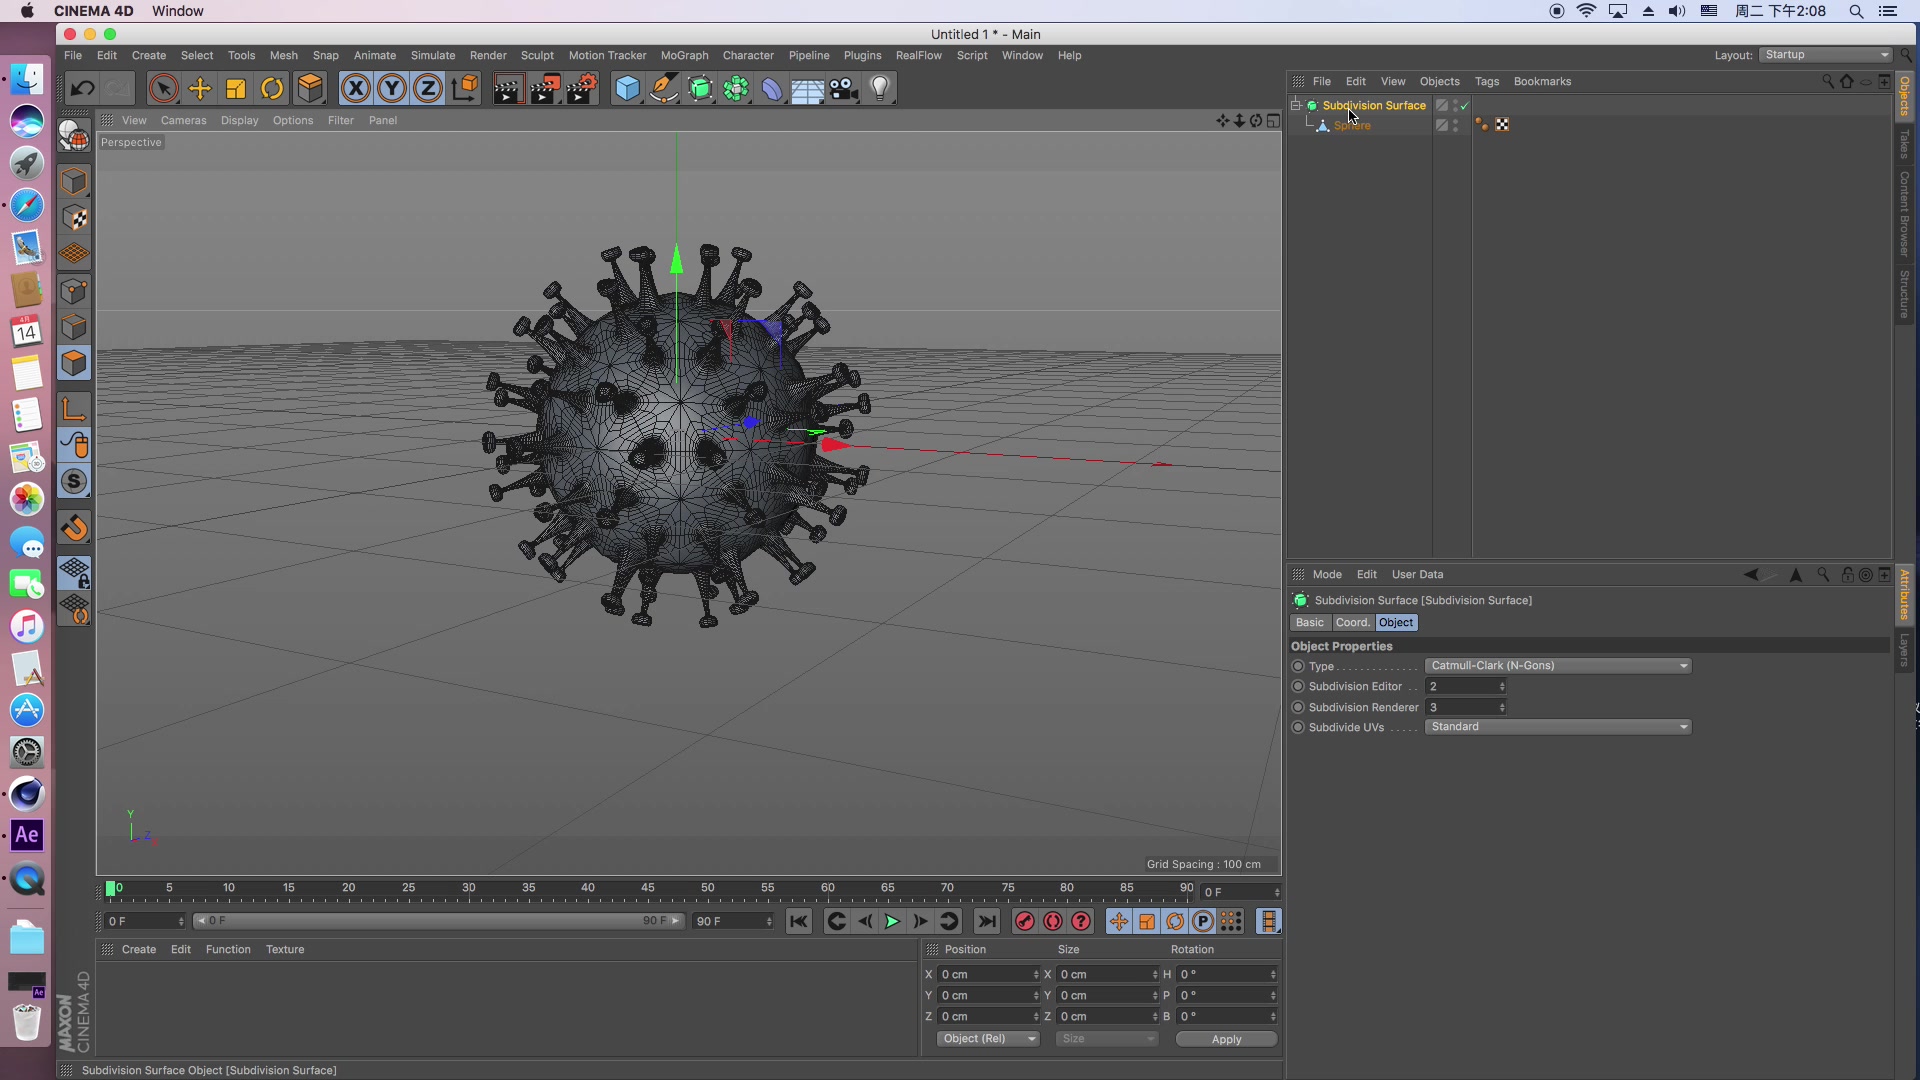Select the Rotate tool
The image size is (1920, 1080).
pyautogui.click(x=272, y=89)
